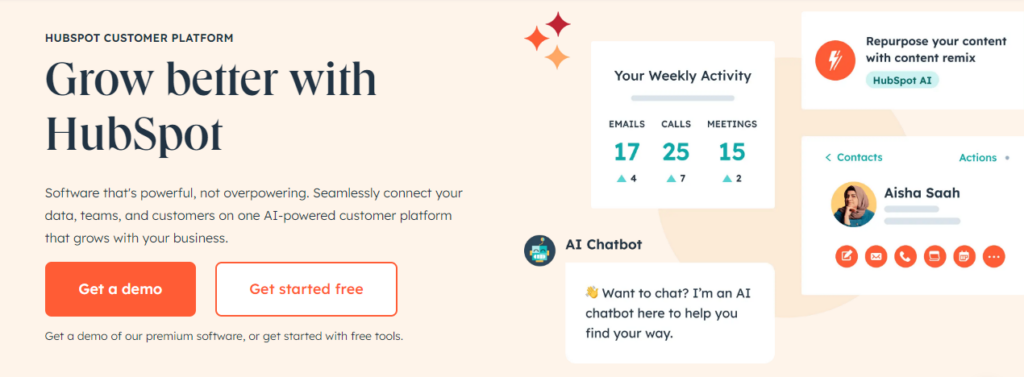Click the AI Chatbot robot avatar icon

pyautogui.click(x=539, y=250)
